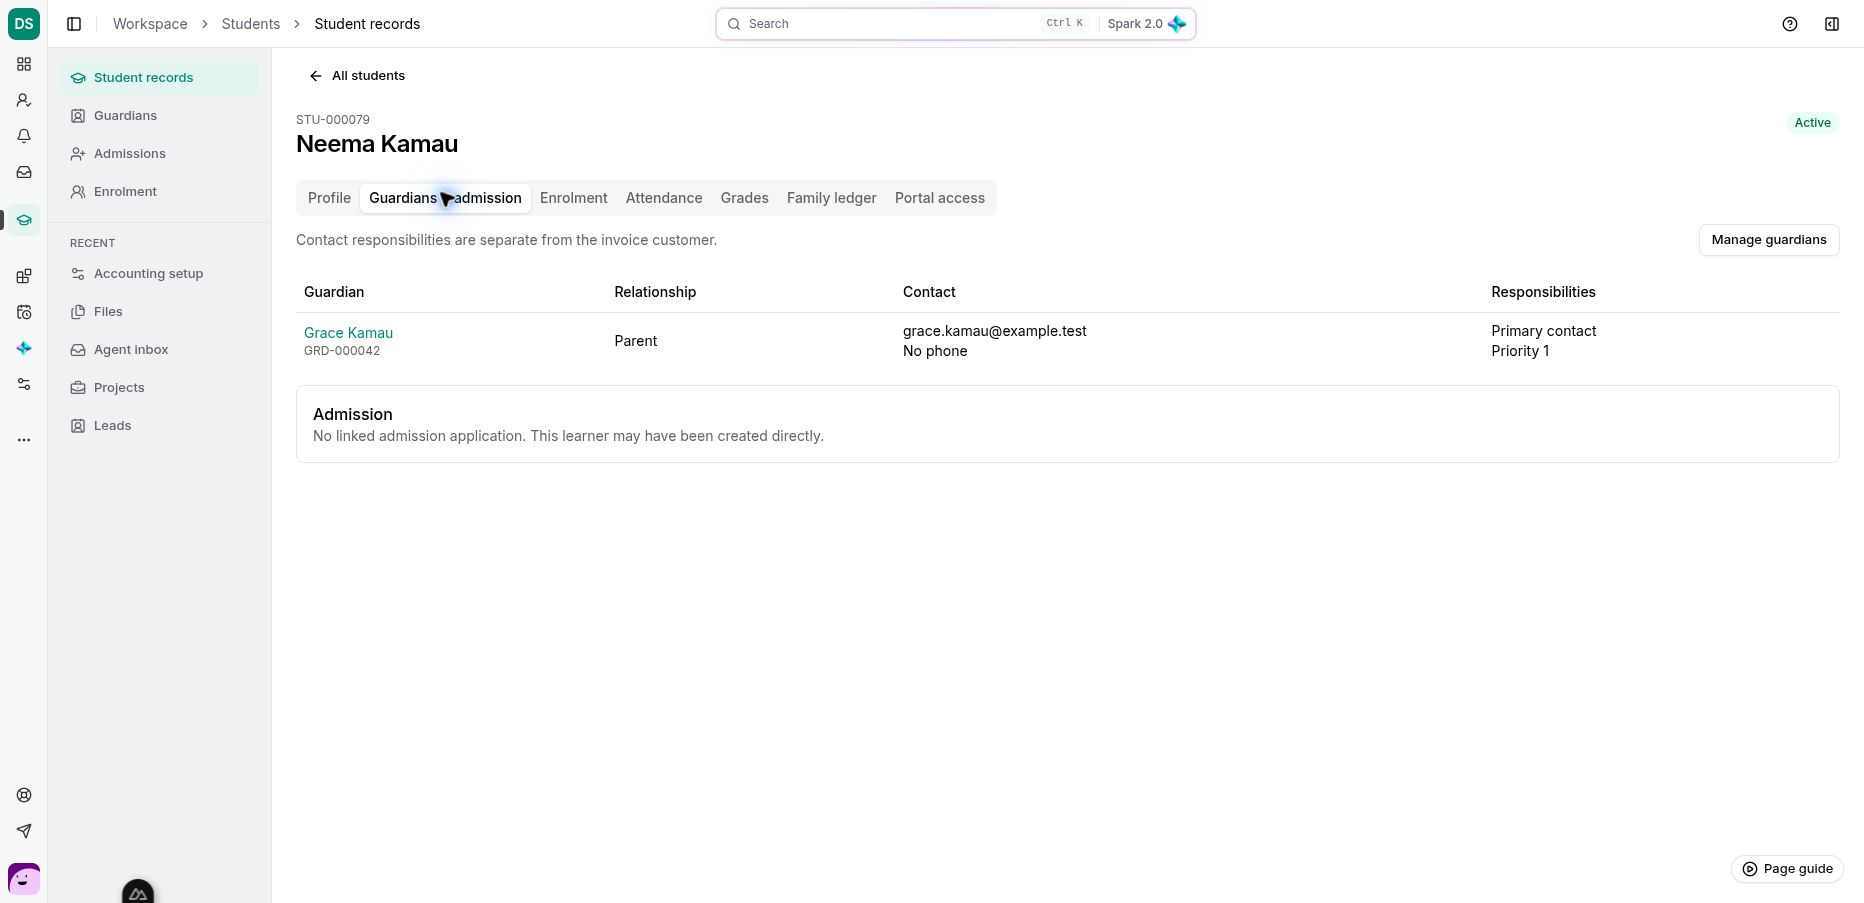The image size is (1864, 903).
Task: Open recent Leads item
Action: click(159, 426)
